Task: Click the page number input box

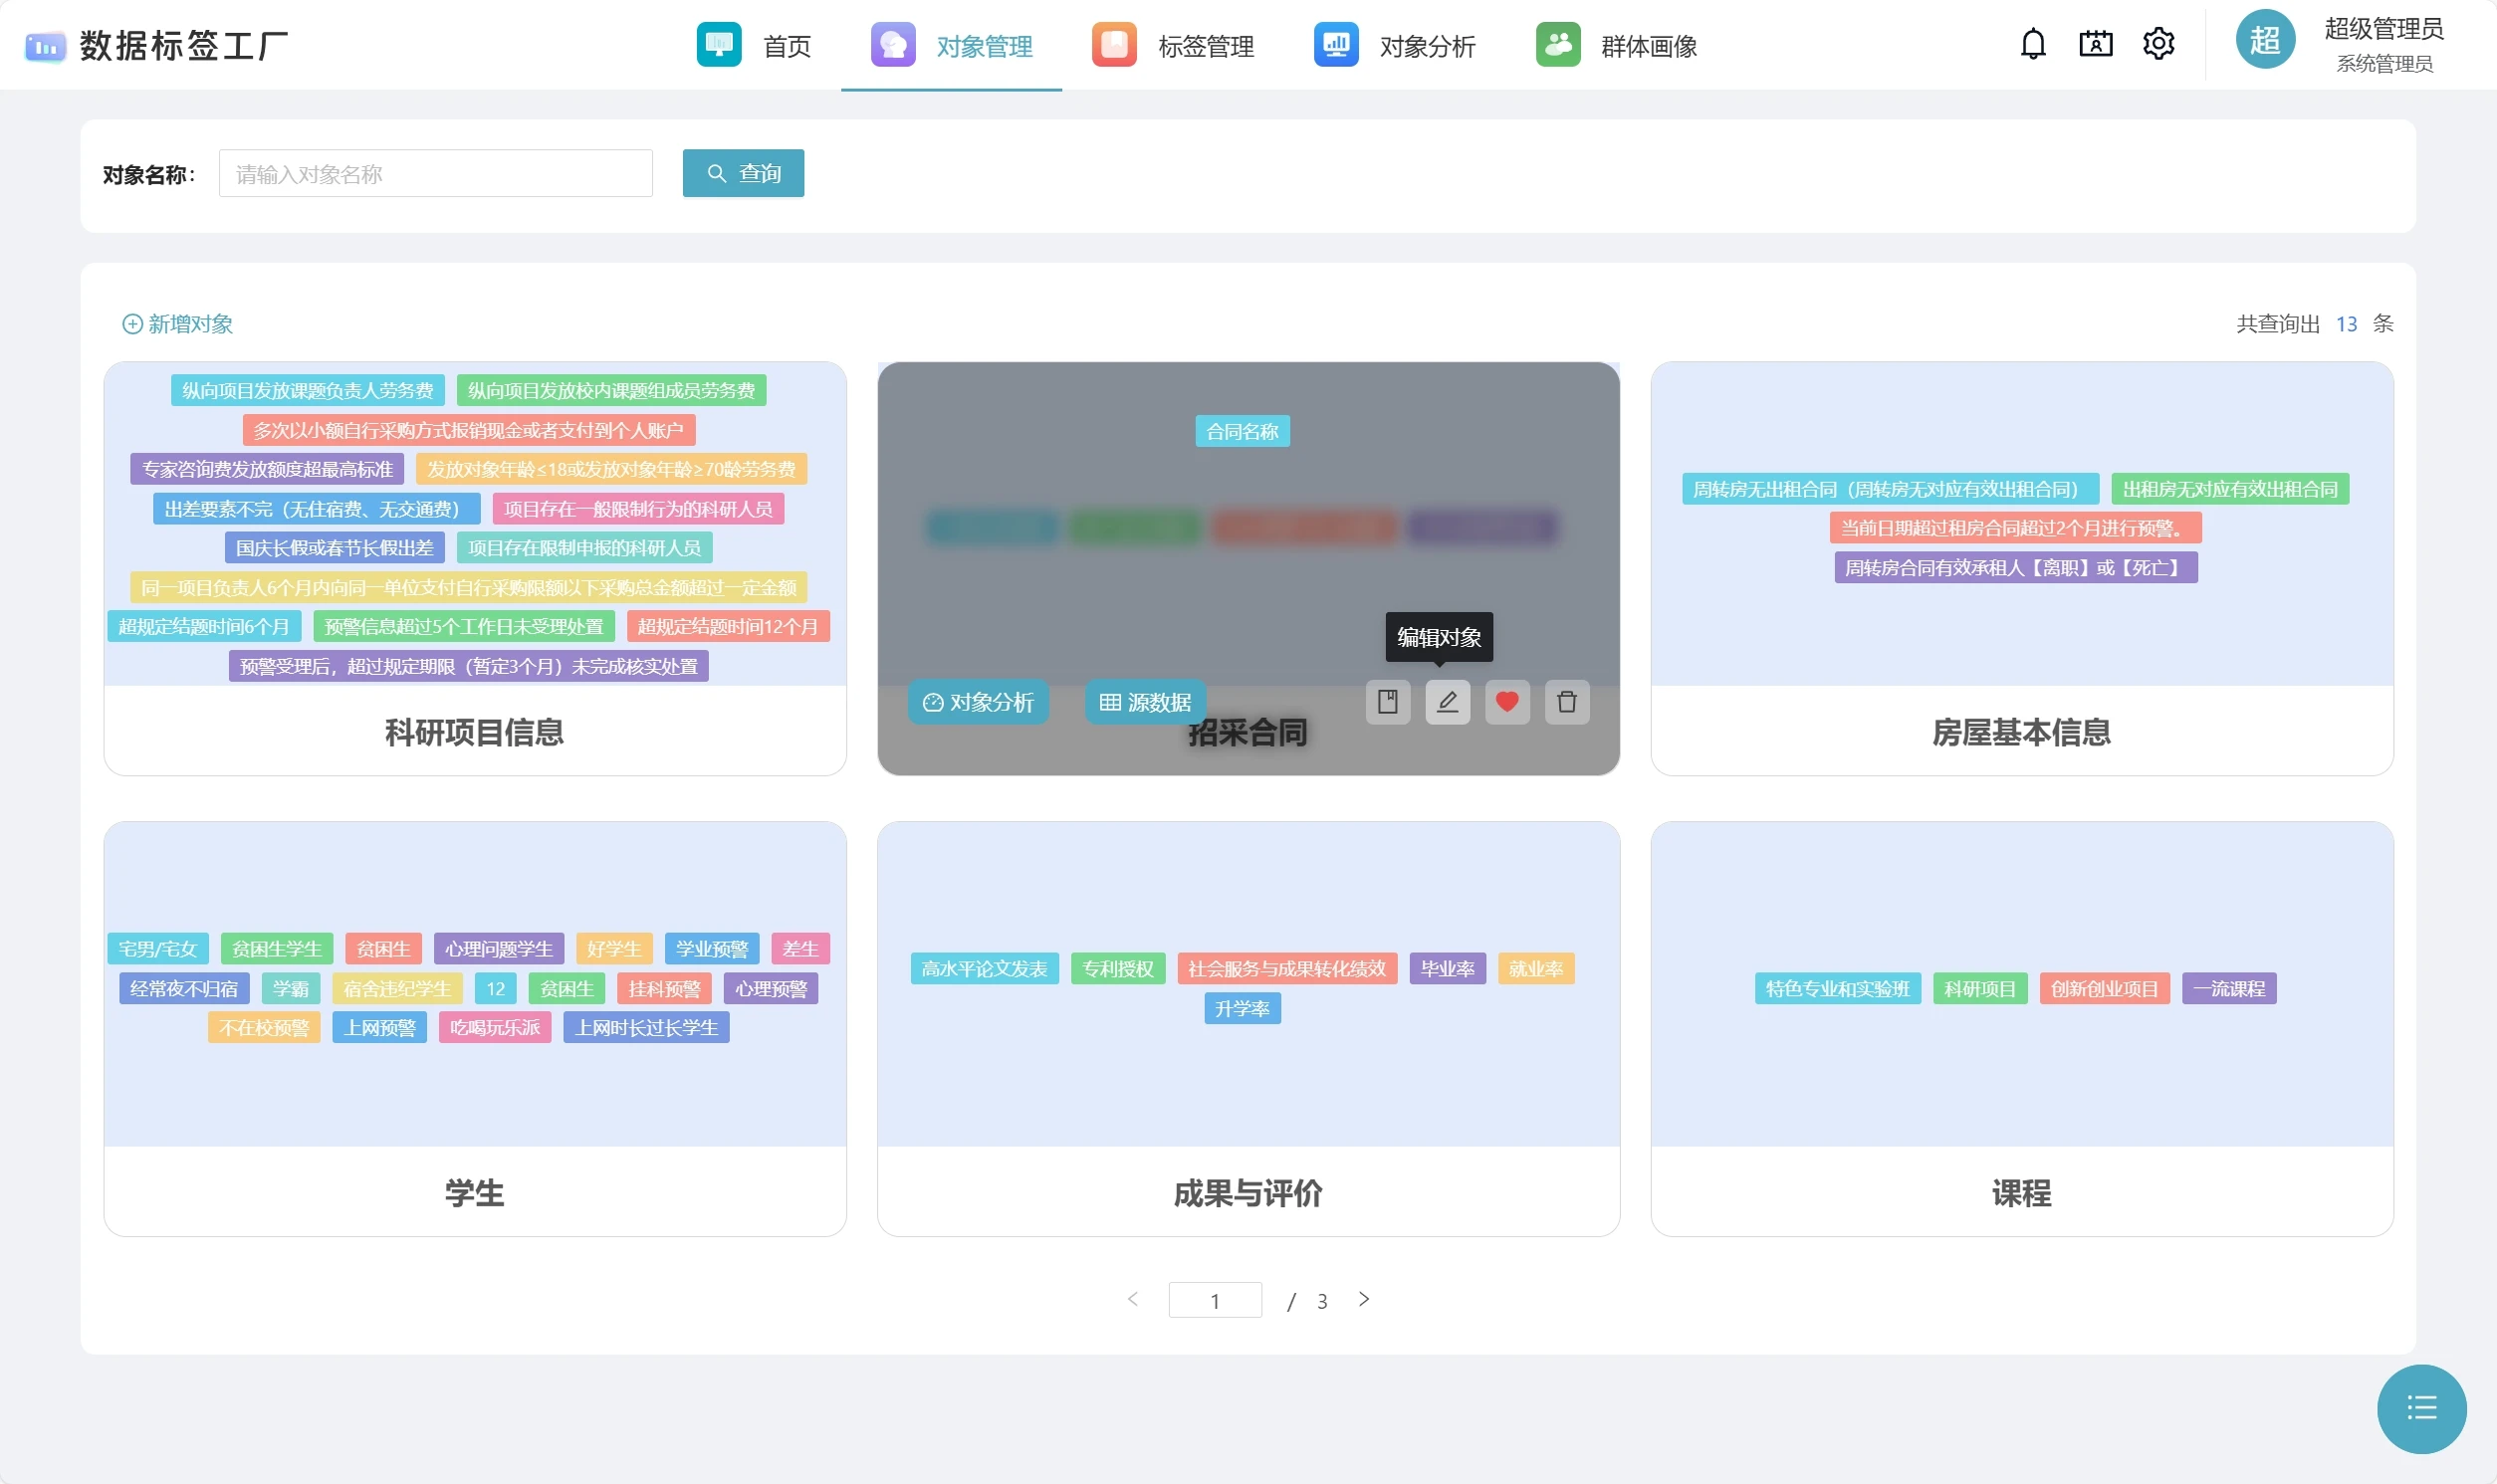Action: point(1214,1300)
